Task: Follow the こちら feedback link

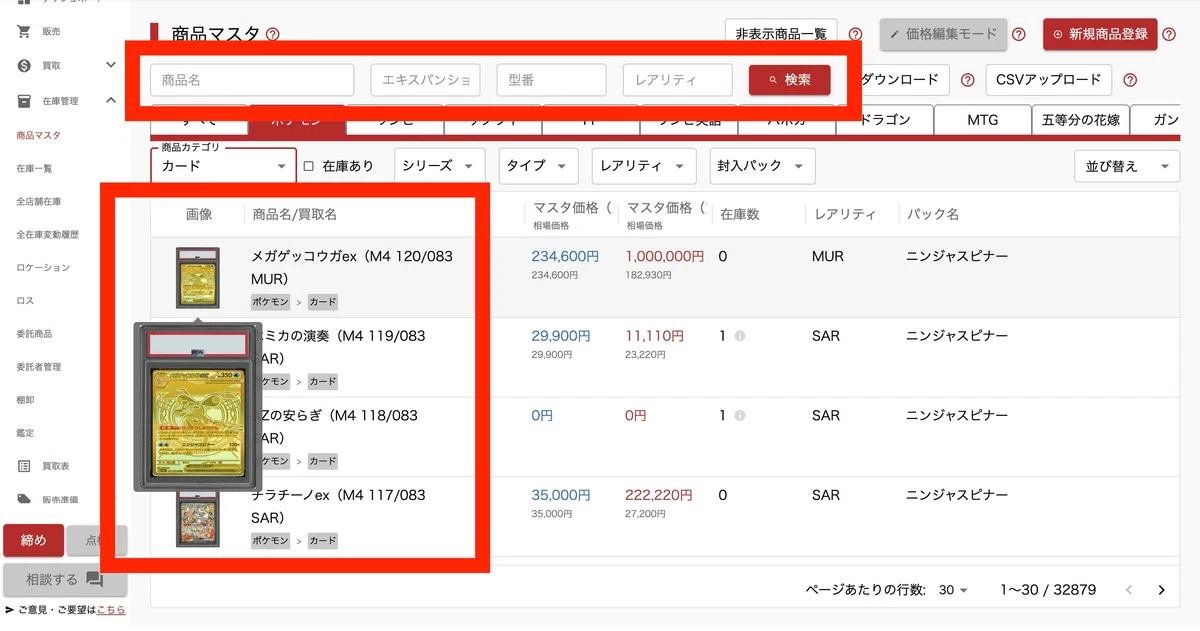Action: pyautogui.click(x=111, y=609)
